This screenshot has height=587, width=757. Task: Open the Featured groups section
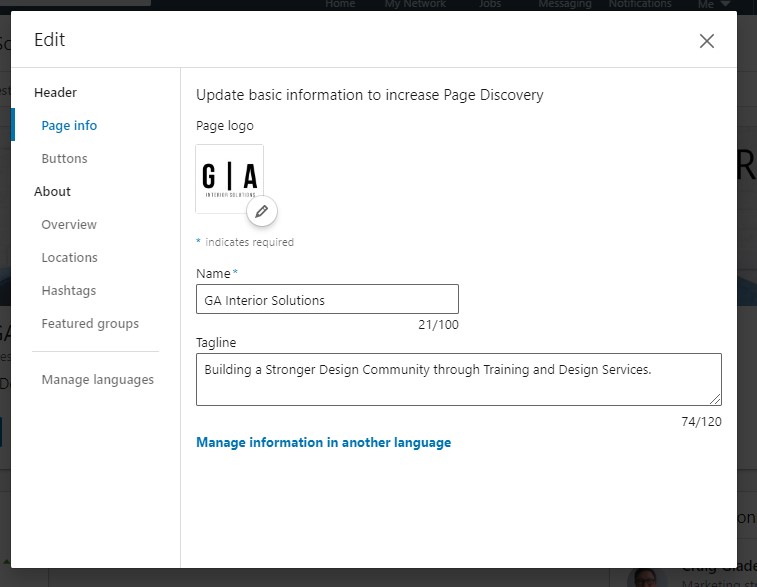(x=90, y=324)
